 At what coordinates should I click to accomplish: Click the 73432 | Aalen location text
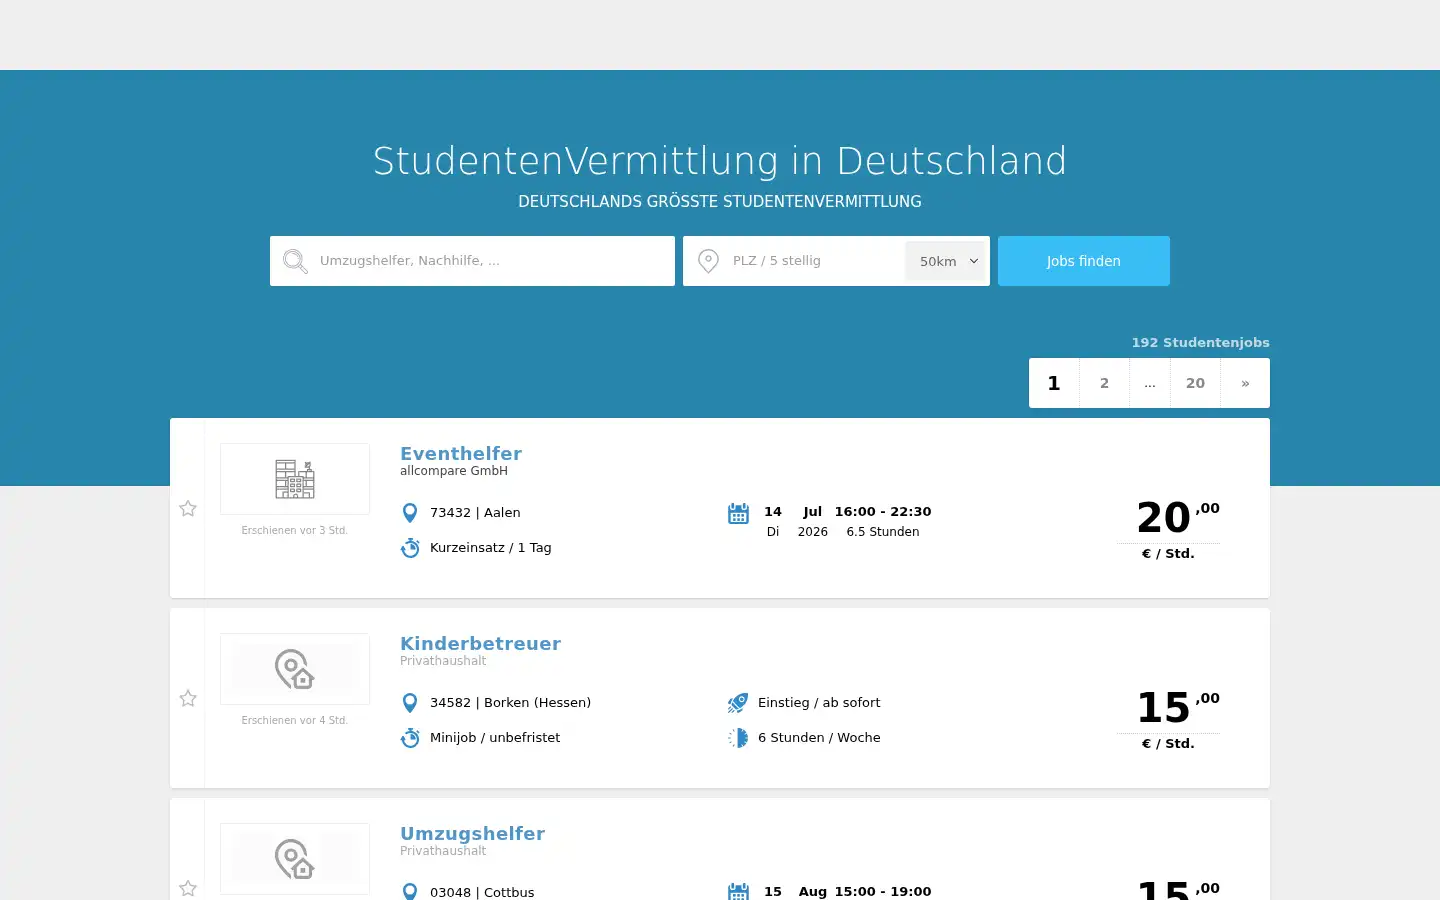pos(475,513)
